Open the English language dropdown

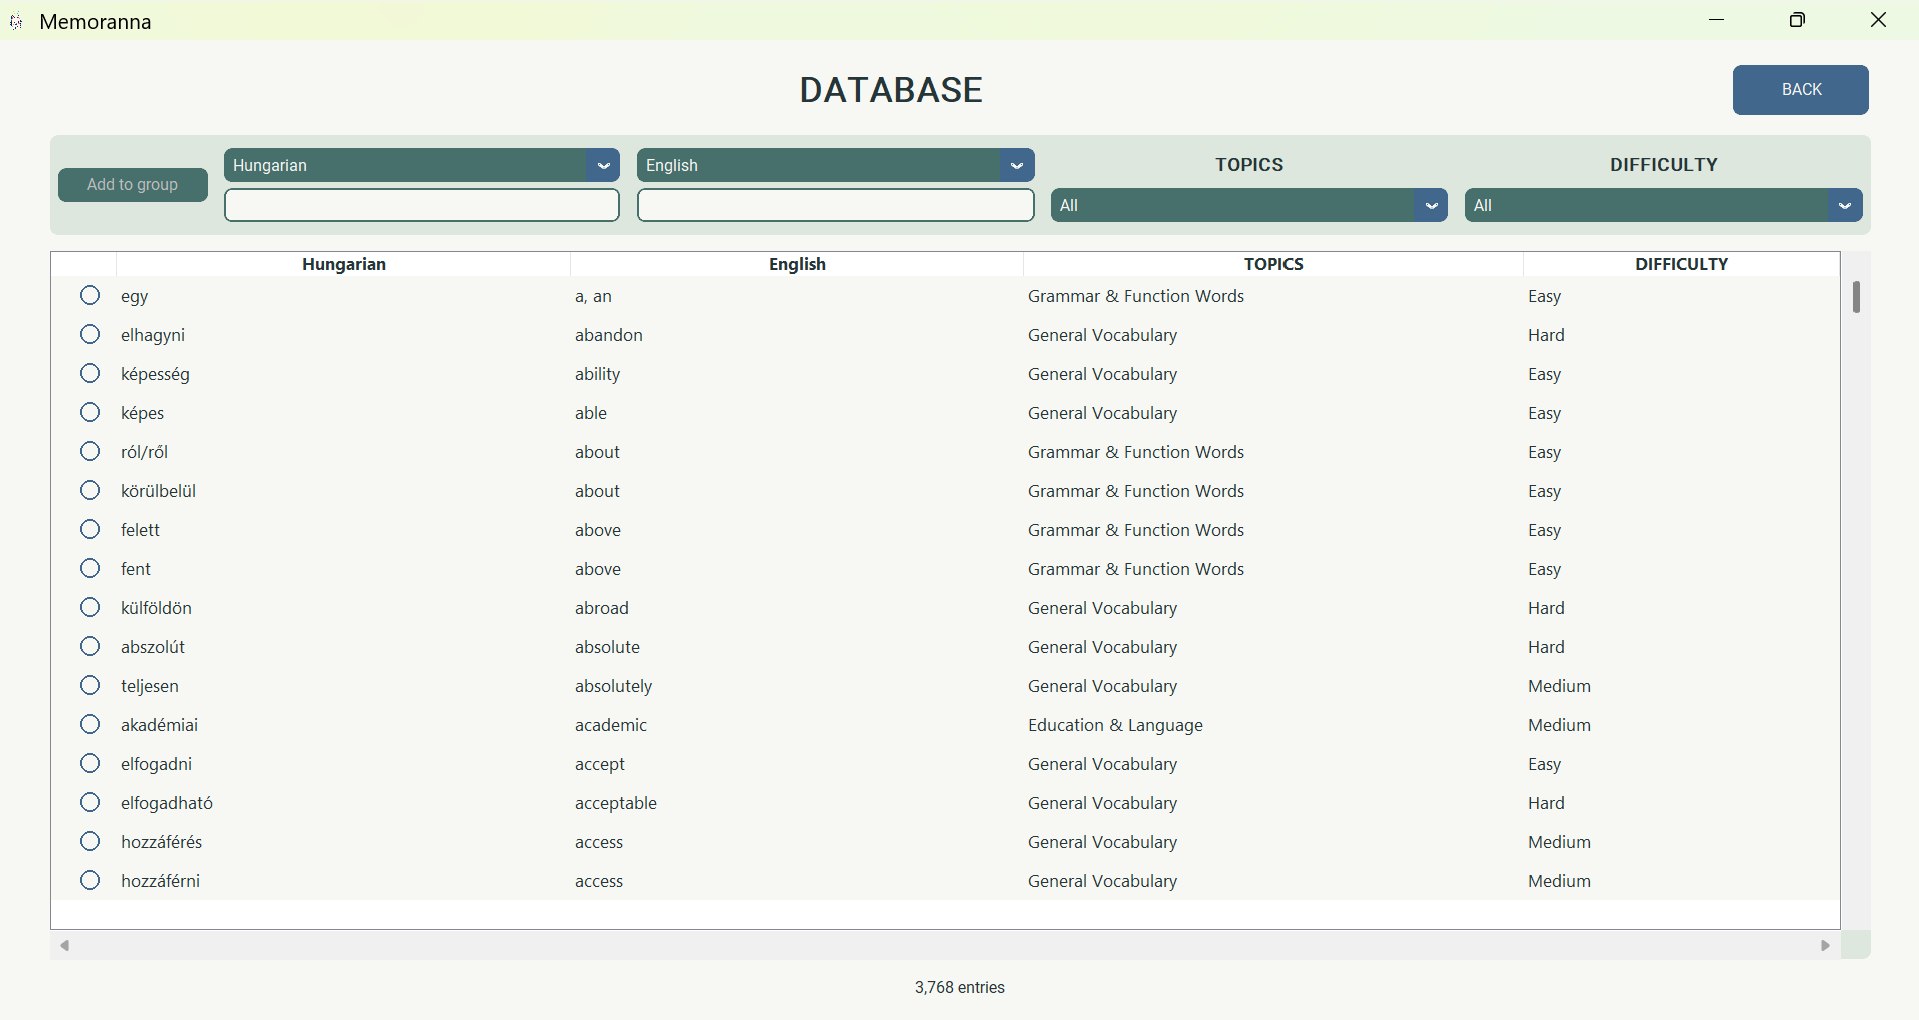pyautogui.click(x=835, y=165)
